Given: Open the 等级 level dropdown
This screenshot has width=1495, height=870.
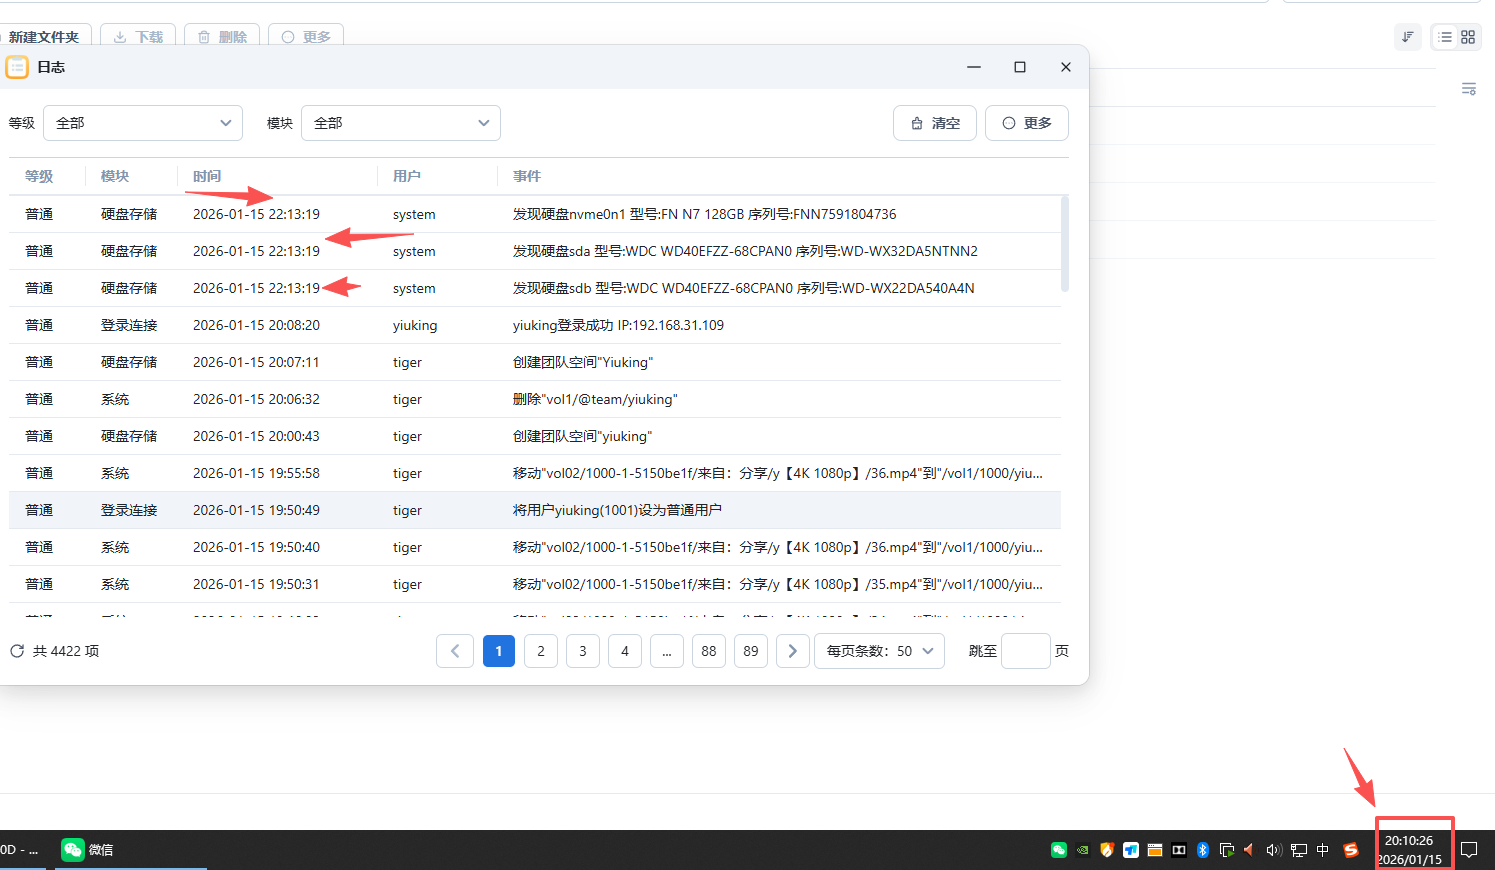Looking at the screenshot, I should tap(143, 123).
